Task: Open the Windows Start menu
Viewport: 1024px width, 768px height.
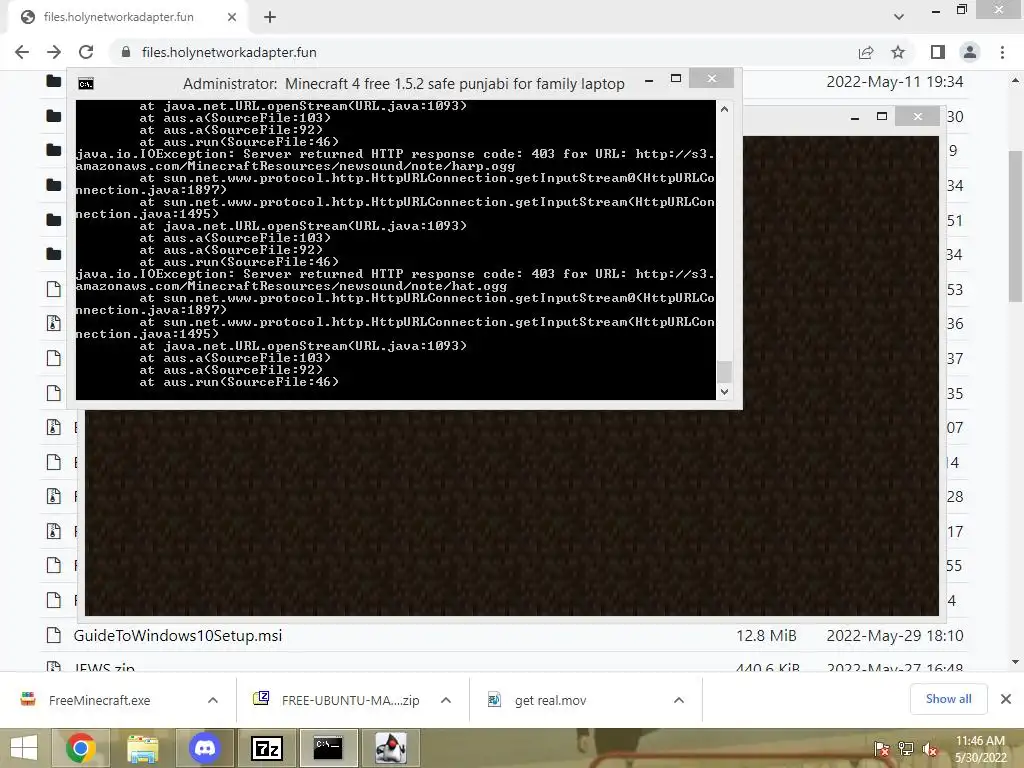Action: click(24, 748)
